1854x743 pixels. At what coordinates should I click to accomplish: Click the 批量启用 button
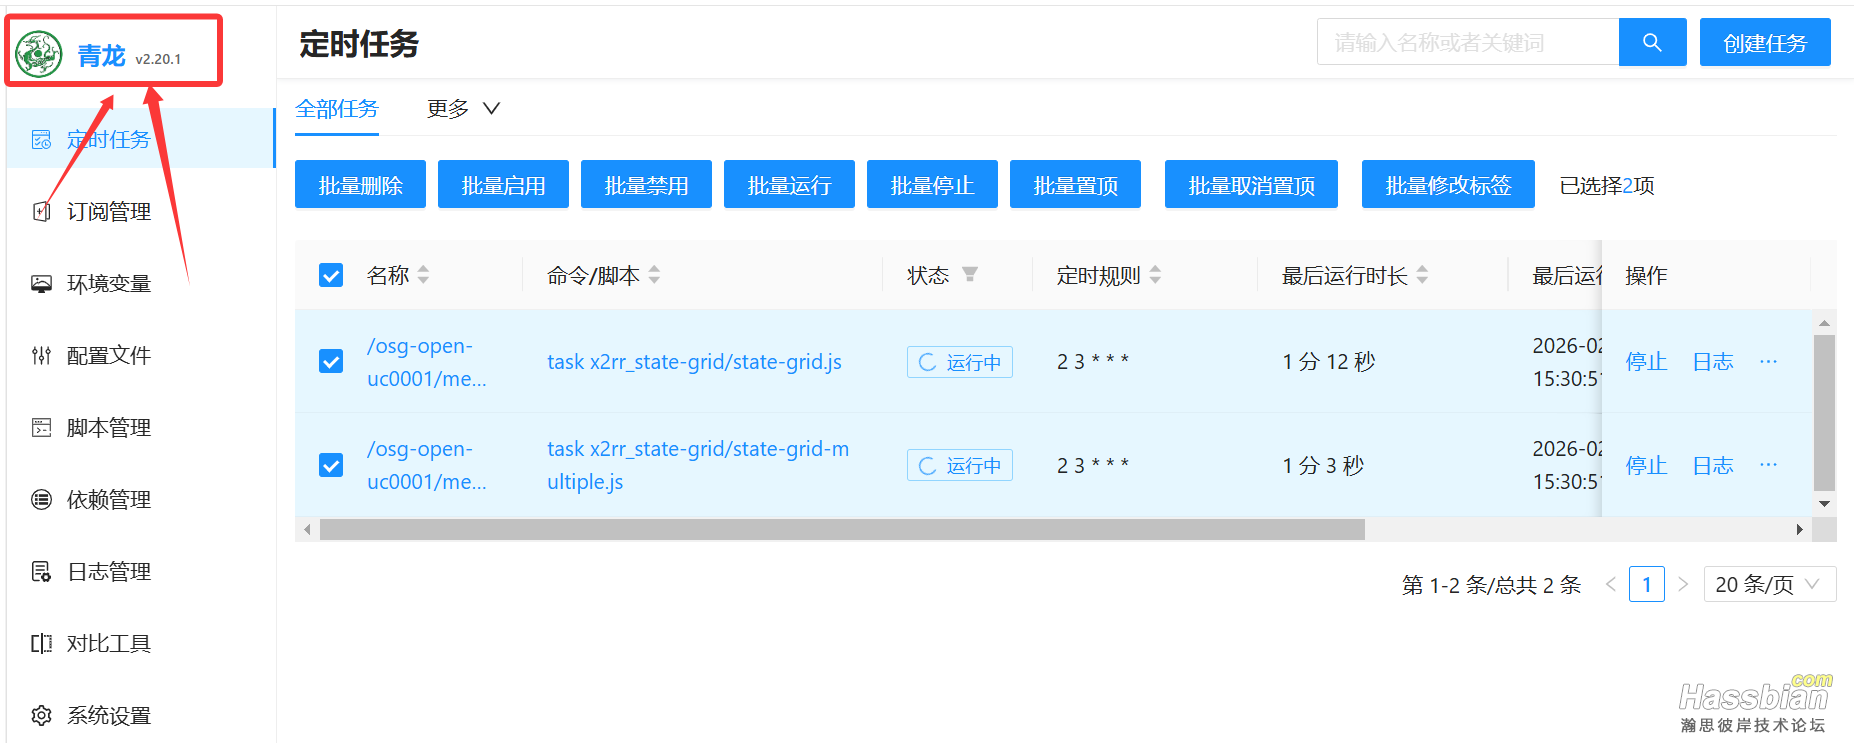coord(503,184)
